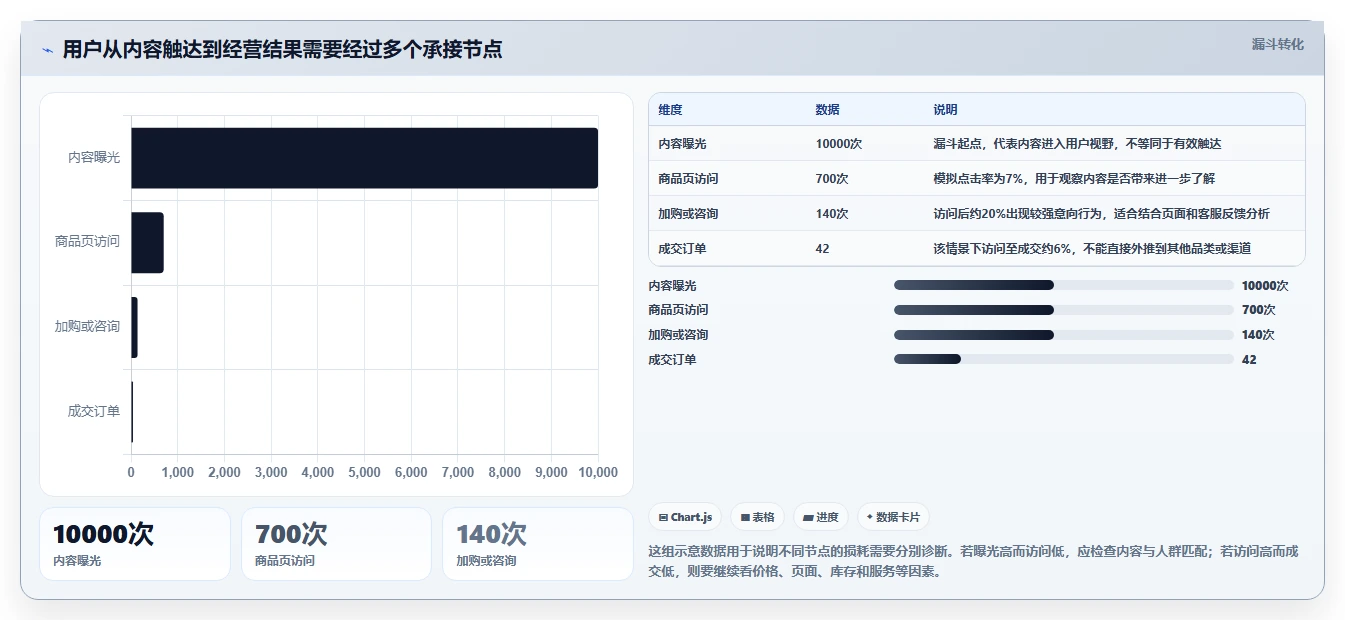Click the 700次 progress value label
Image resolution: width=1345 pixels, height=620 pixels.
pyautogui.click(x=1259, y=310)
